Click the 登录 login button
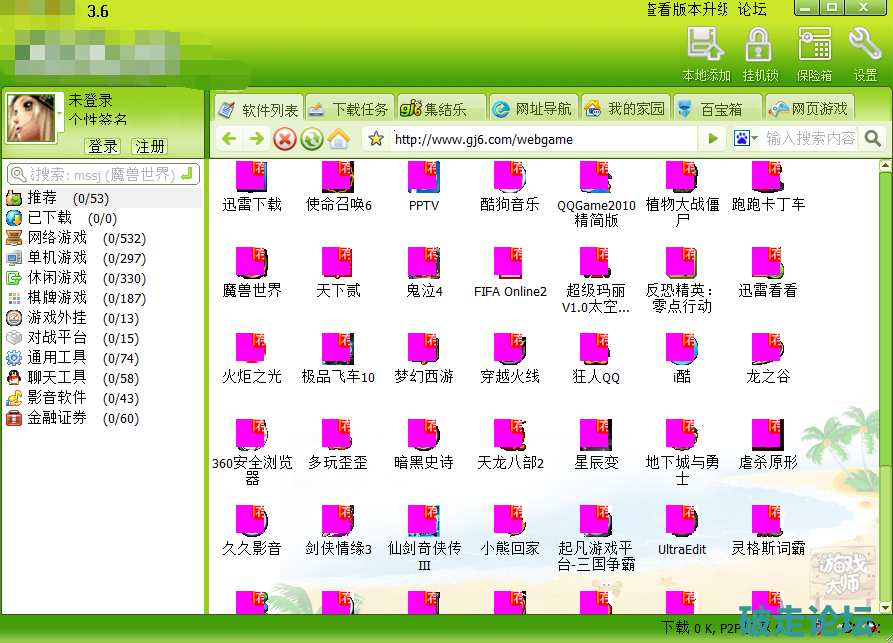The height and width of the screenshot is (643, 893). tap(102, 146)
